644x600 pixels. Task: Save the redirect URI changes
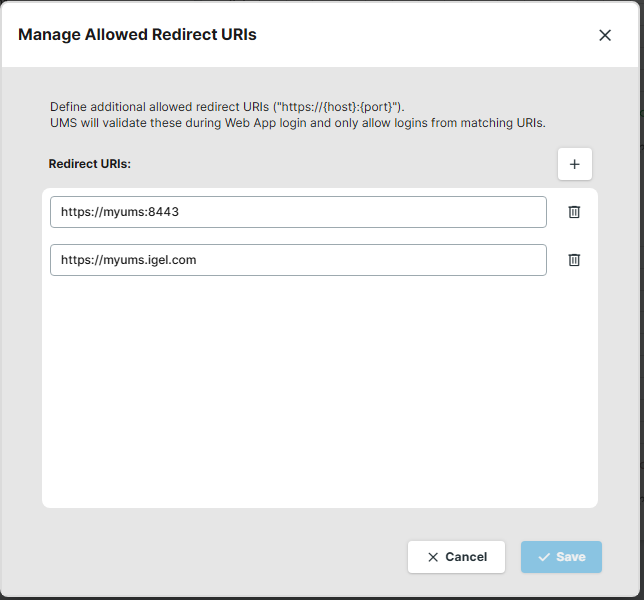point(560,557)
